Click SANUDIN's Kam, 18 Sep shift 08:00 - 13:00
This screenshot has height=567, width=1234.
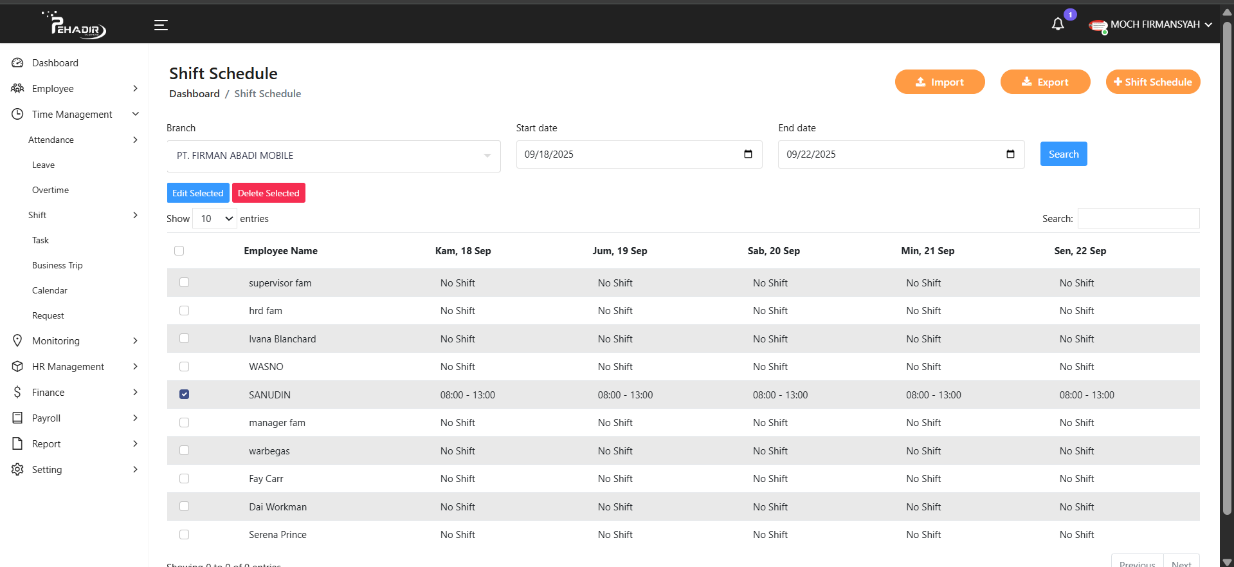468,395
